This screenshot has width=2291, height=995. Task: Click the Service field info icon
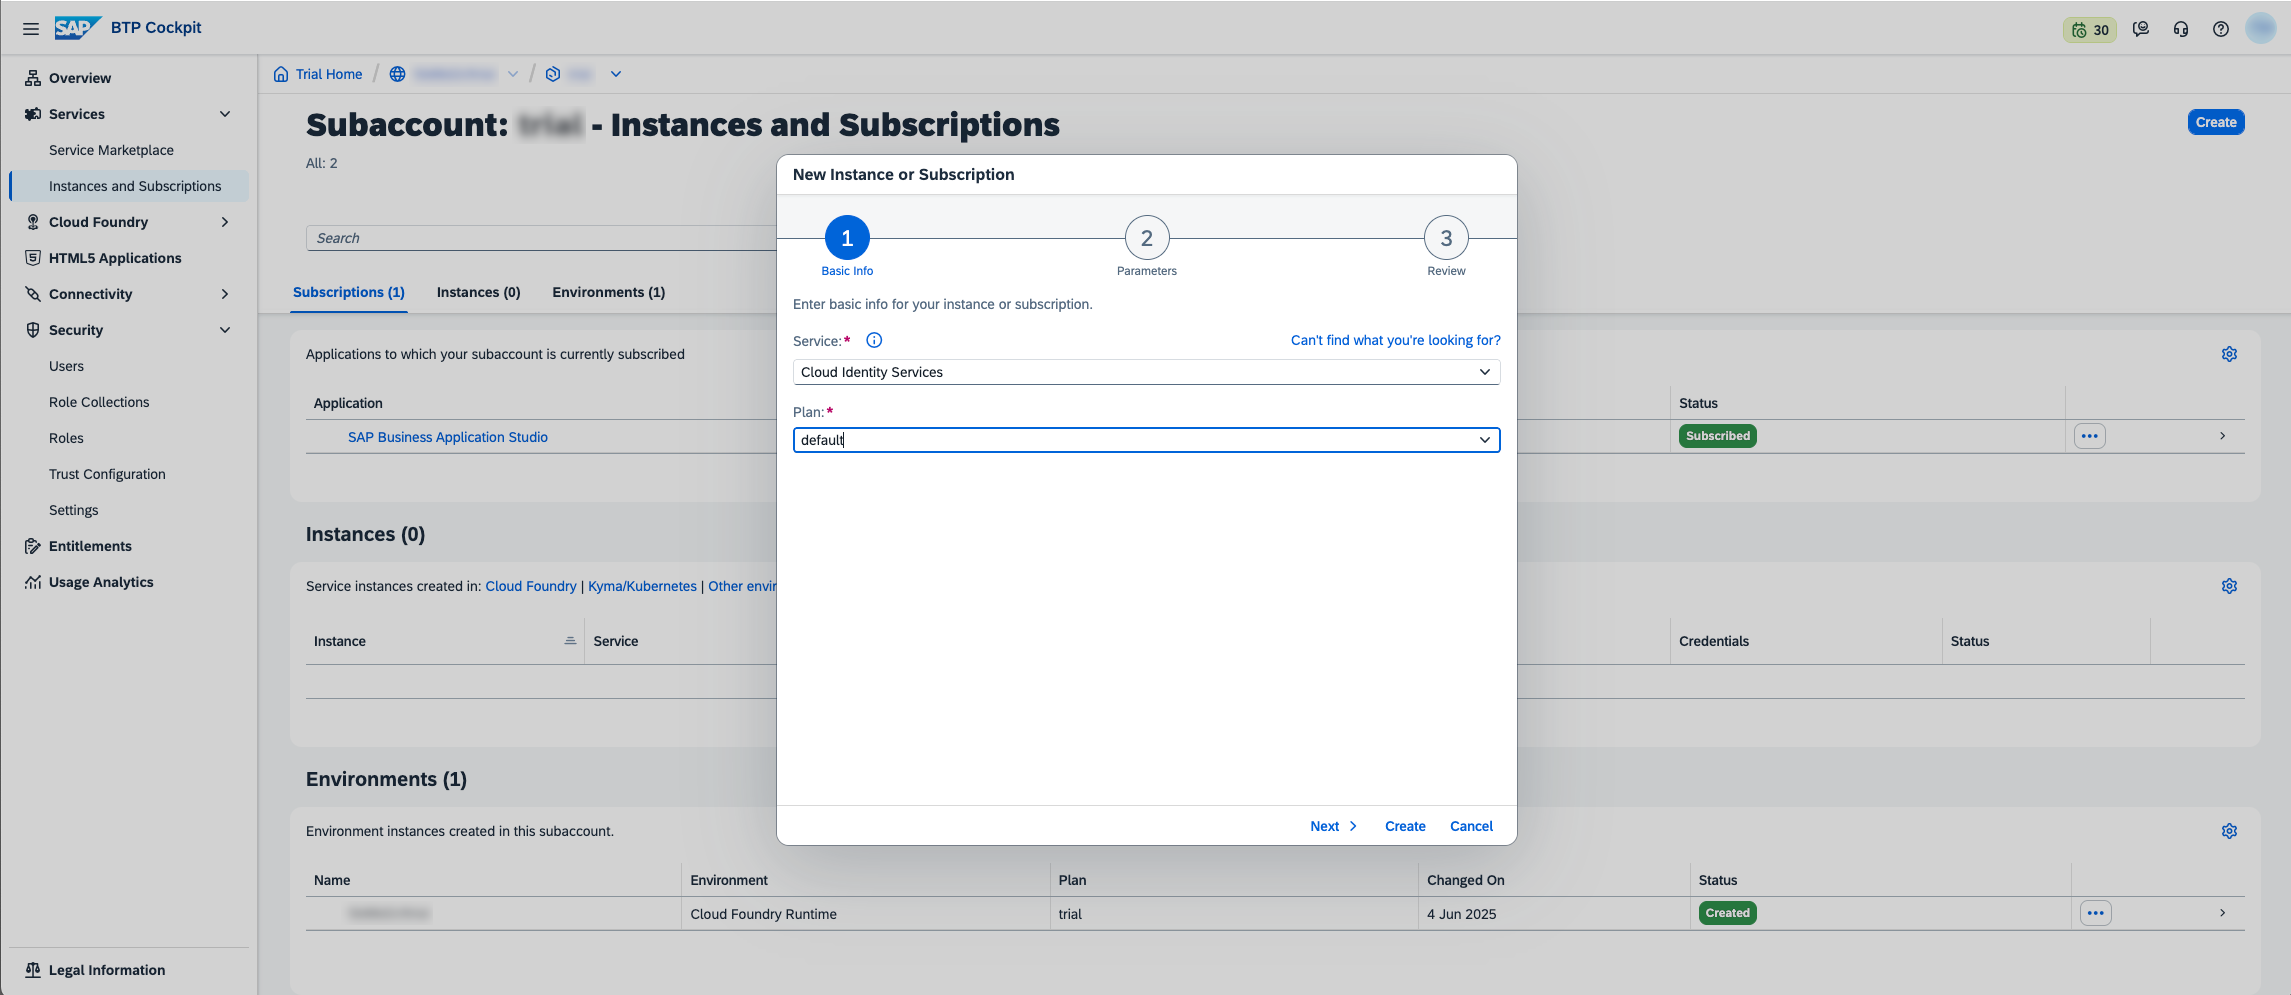tap(874, 340)
